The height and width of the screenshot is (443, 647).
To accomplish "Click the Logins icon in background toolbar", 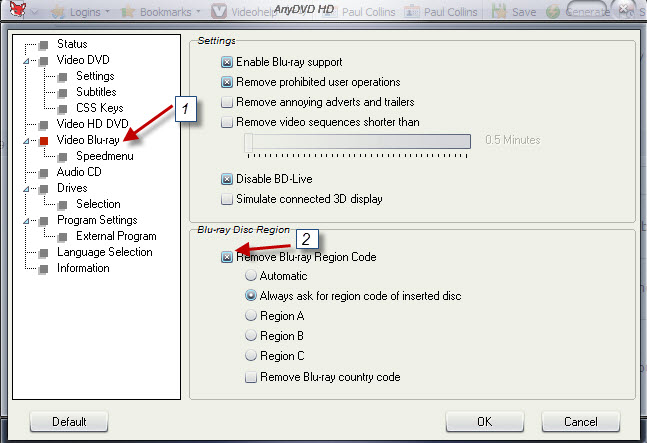I will pos(58,12).
